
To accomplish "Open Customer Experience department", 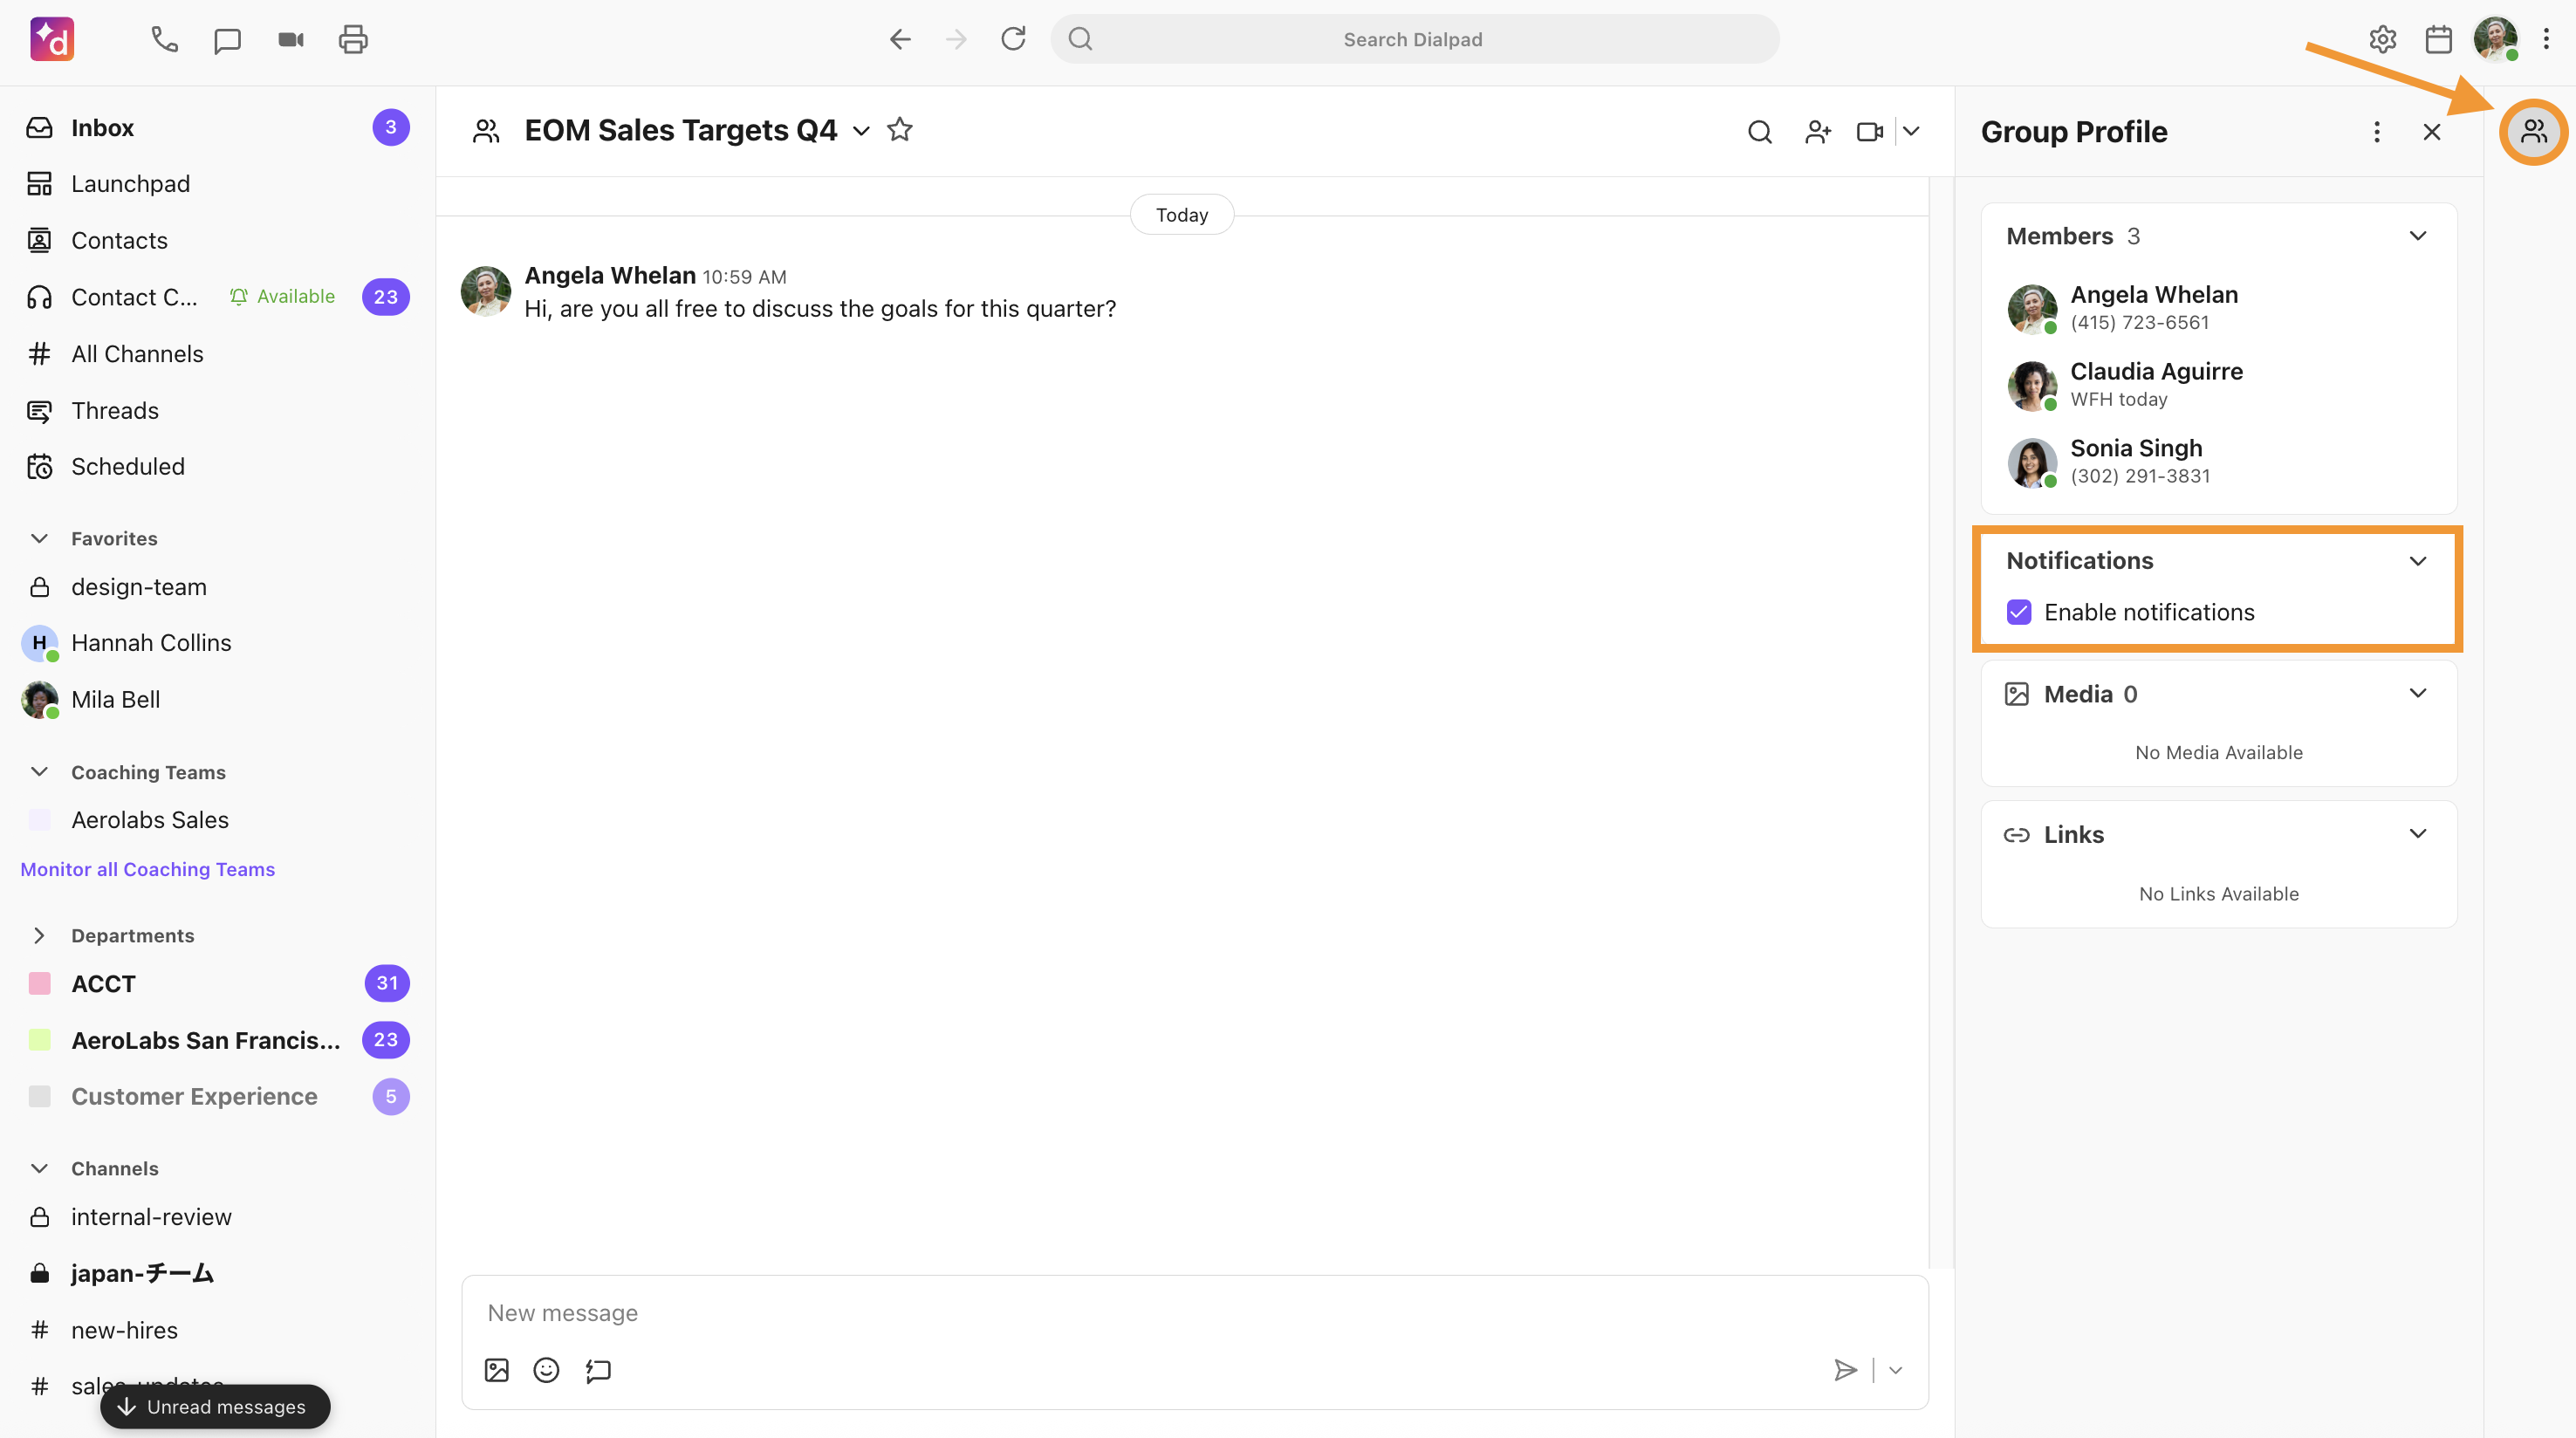I will coord(217,1096).
